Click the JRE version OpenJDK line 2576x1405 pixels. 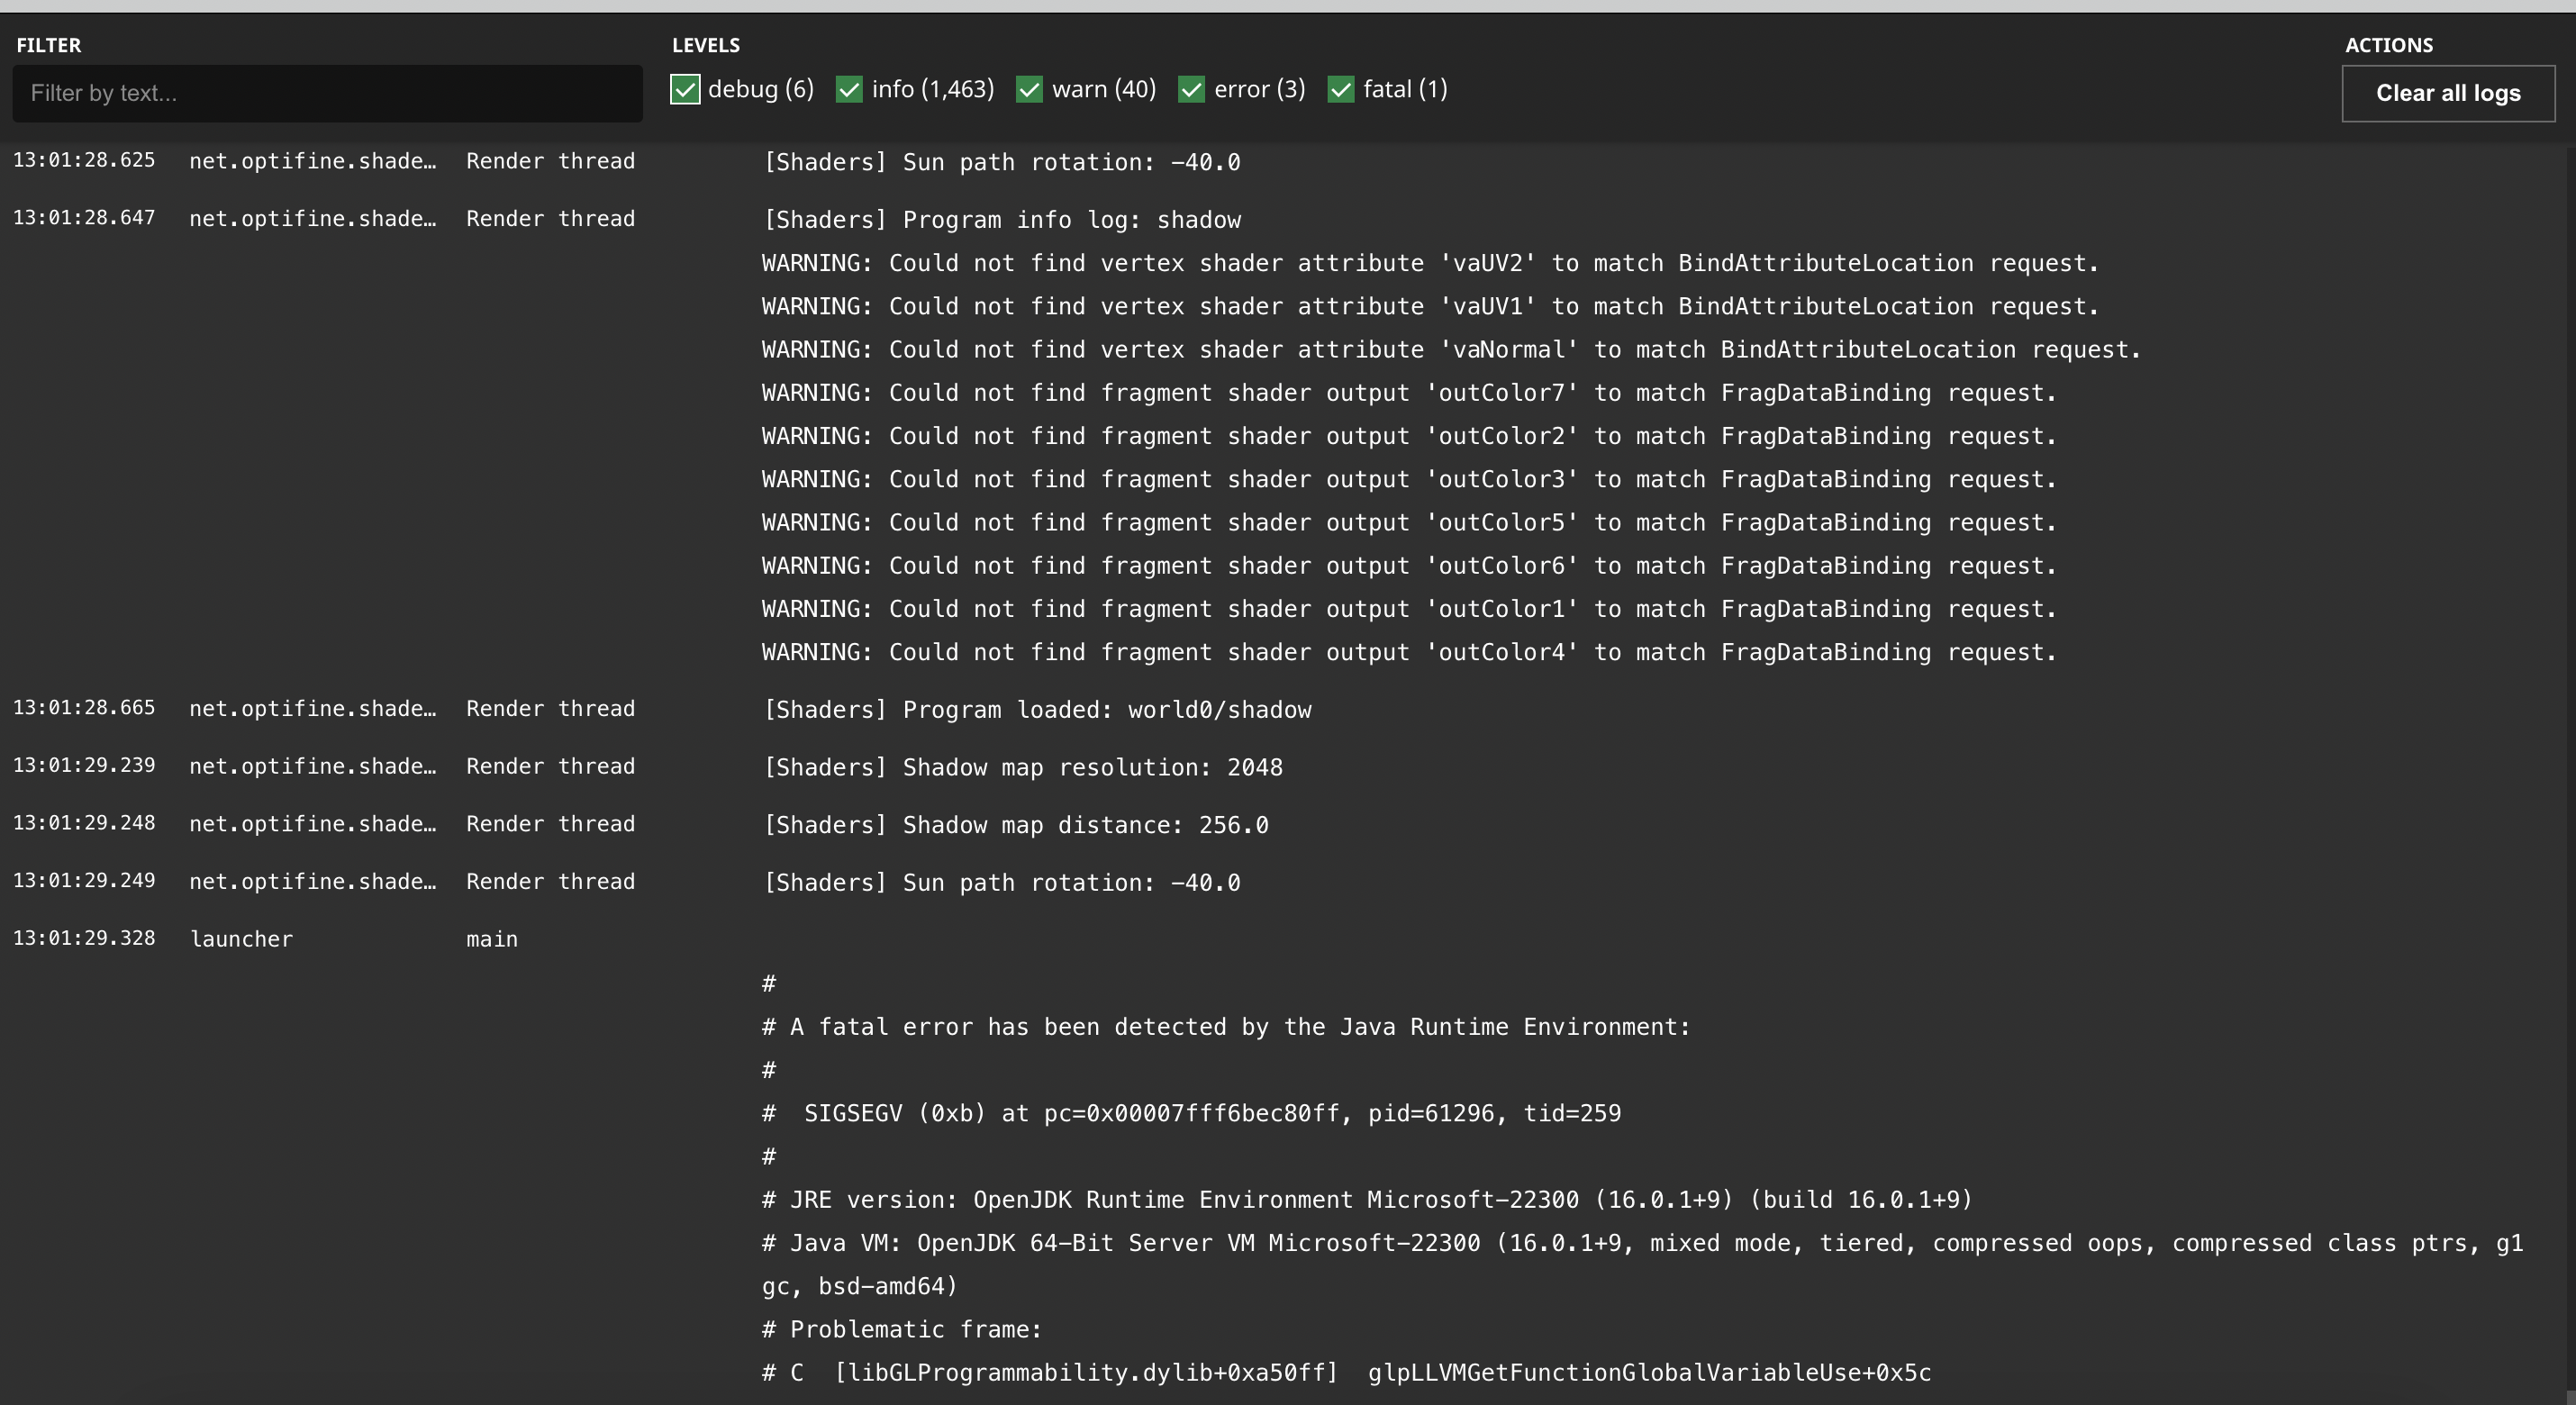[x=1366, y=1200]
